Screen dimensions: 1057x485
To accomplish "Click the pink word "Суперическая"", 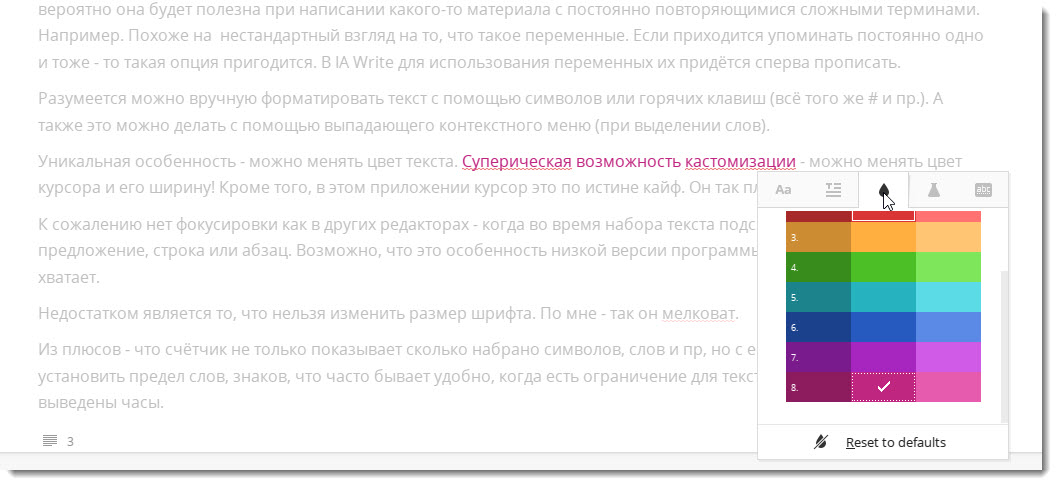I will (517, 162).
